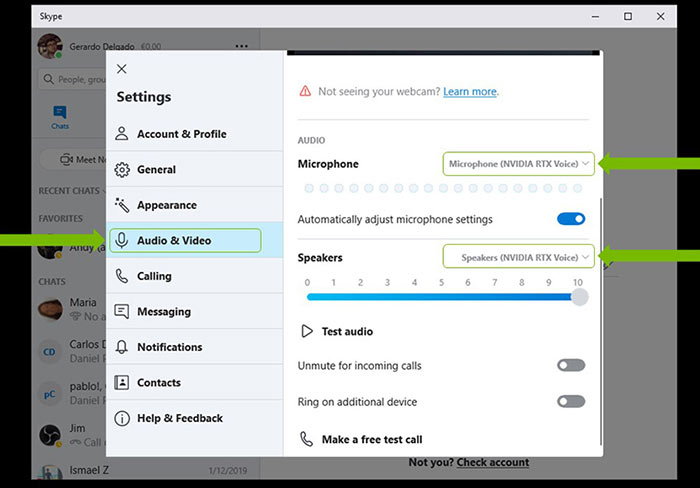Click the settings panel vertical scrollbar
This screenshot has width=700, height=488.
point(601,321)
